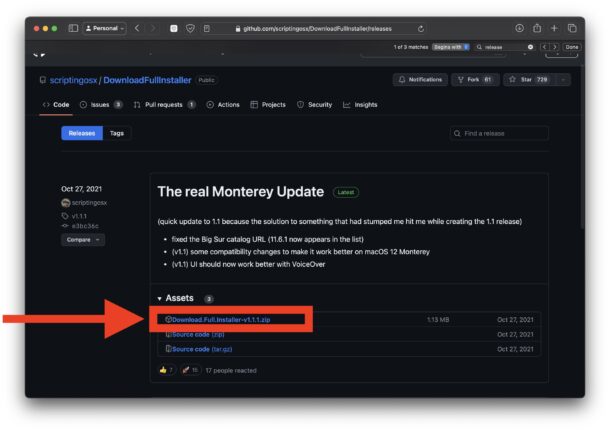Screen dimensions: 610x431
Task: Click the Safari downloads icon
Action: [519, 28]
